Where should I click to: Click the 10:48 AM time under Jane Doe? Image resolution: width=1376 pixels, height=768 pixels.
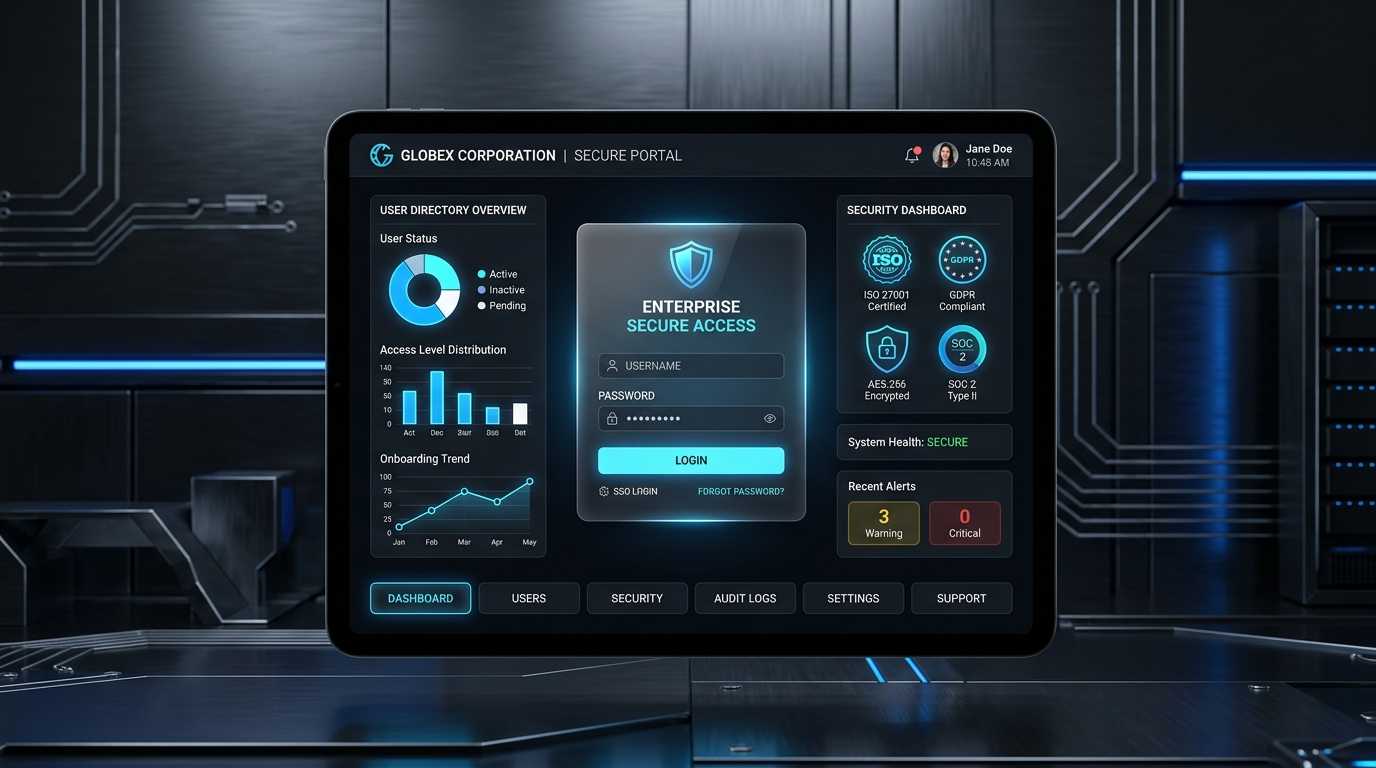(987, 163)
